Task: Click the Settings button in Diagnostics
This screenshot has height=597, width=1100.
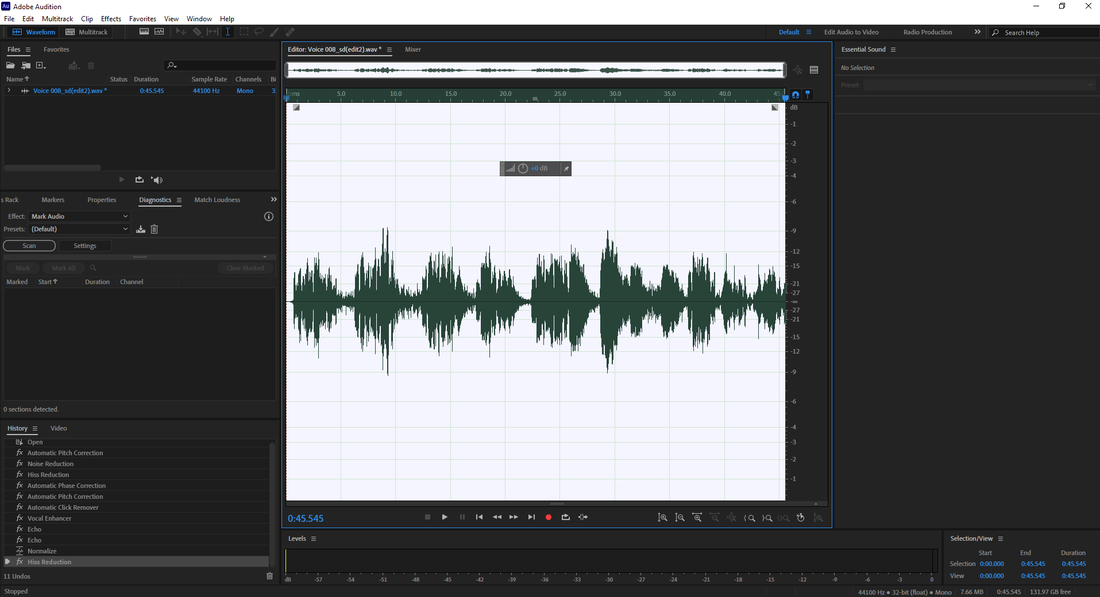Action: (85, 246)
